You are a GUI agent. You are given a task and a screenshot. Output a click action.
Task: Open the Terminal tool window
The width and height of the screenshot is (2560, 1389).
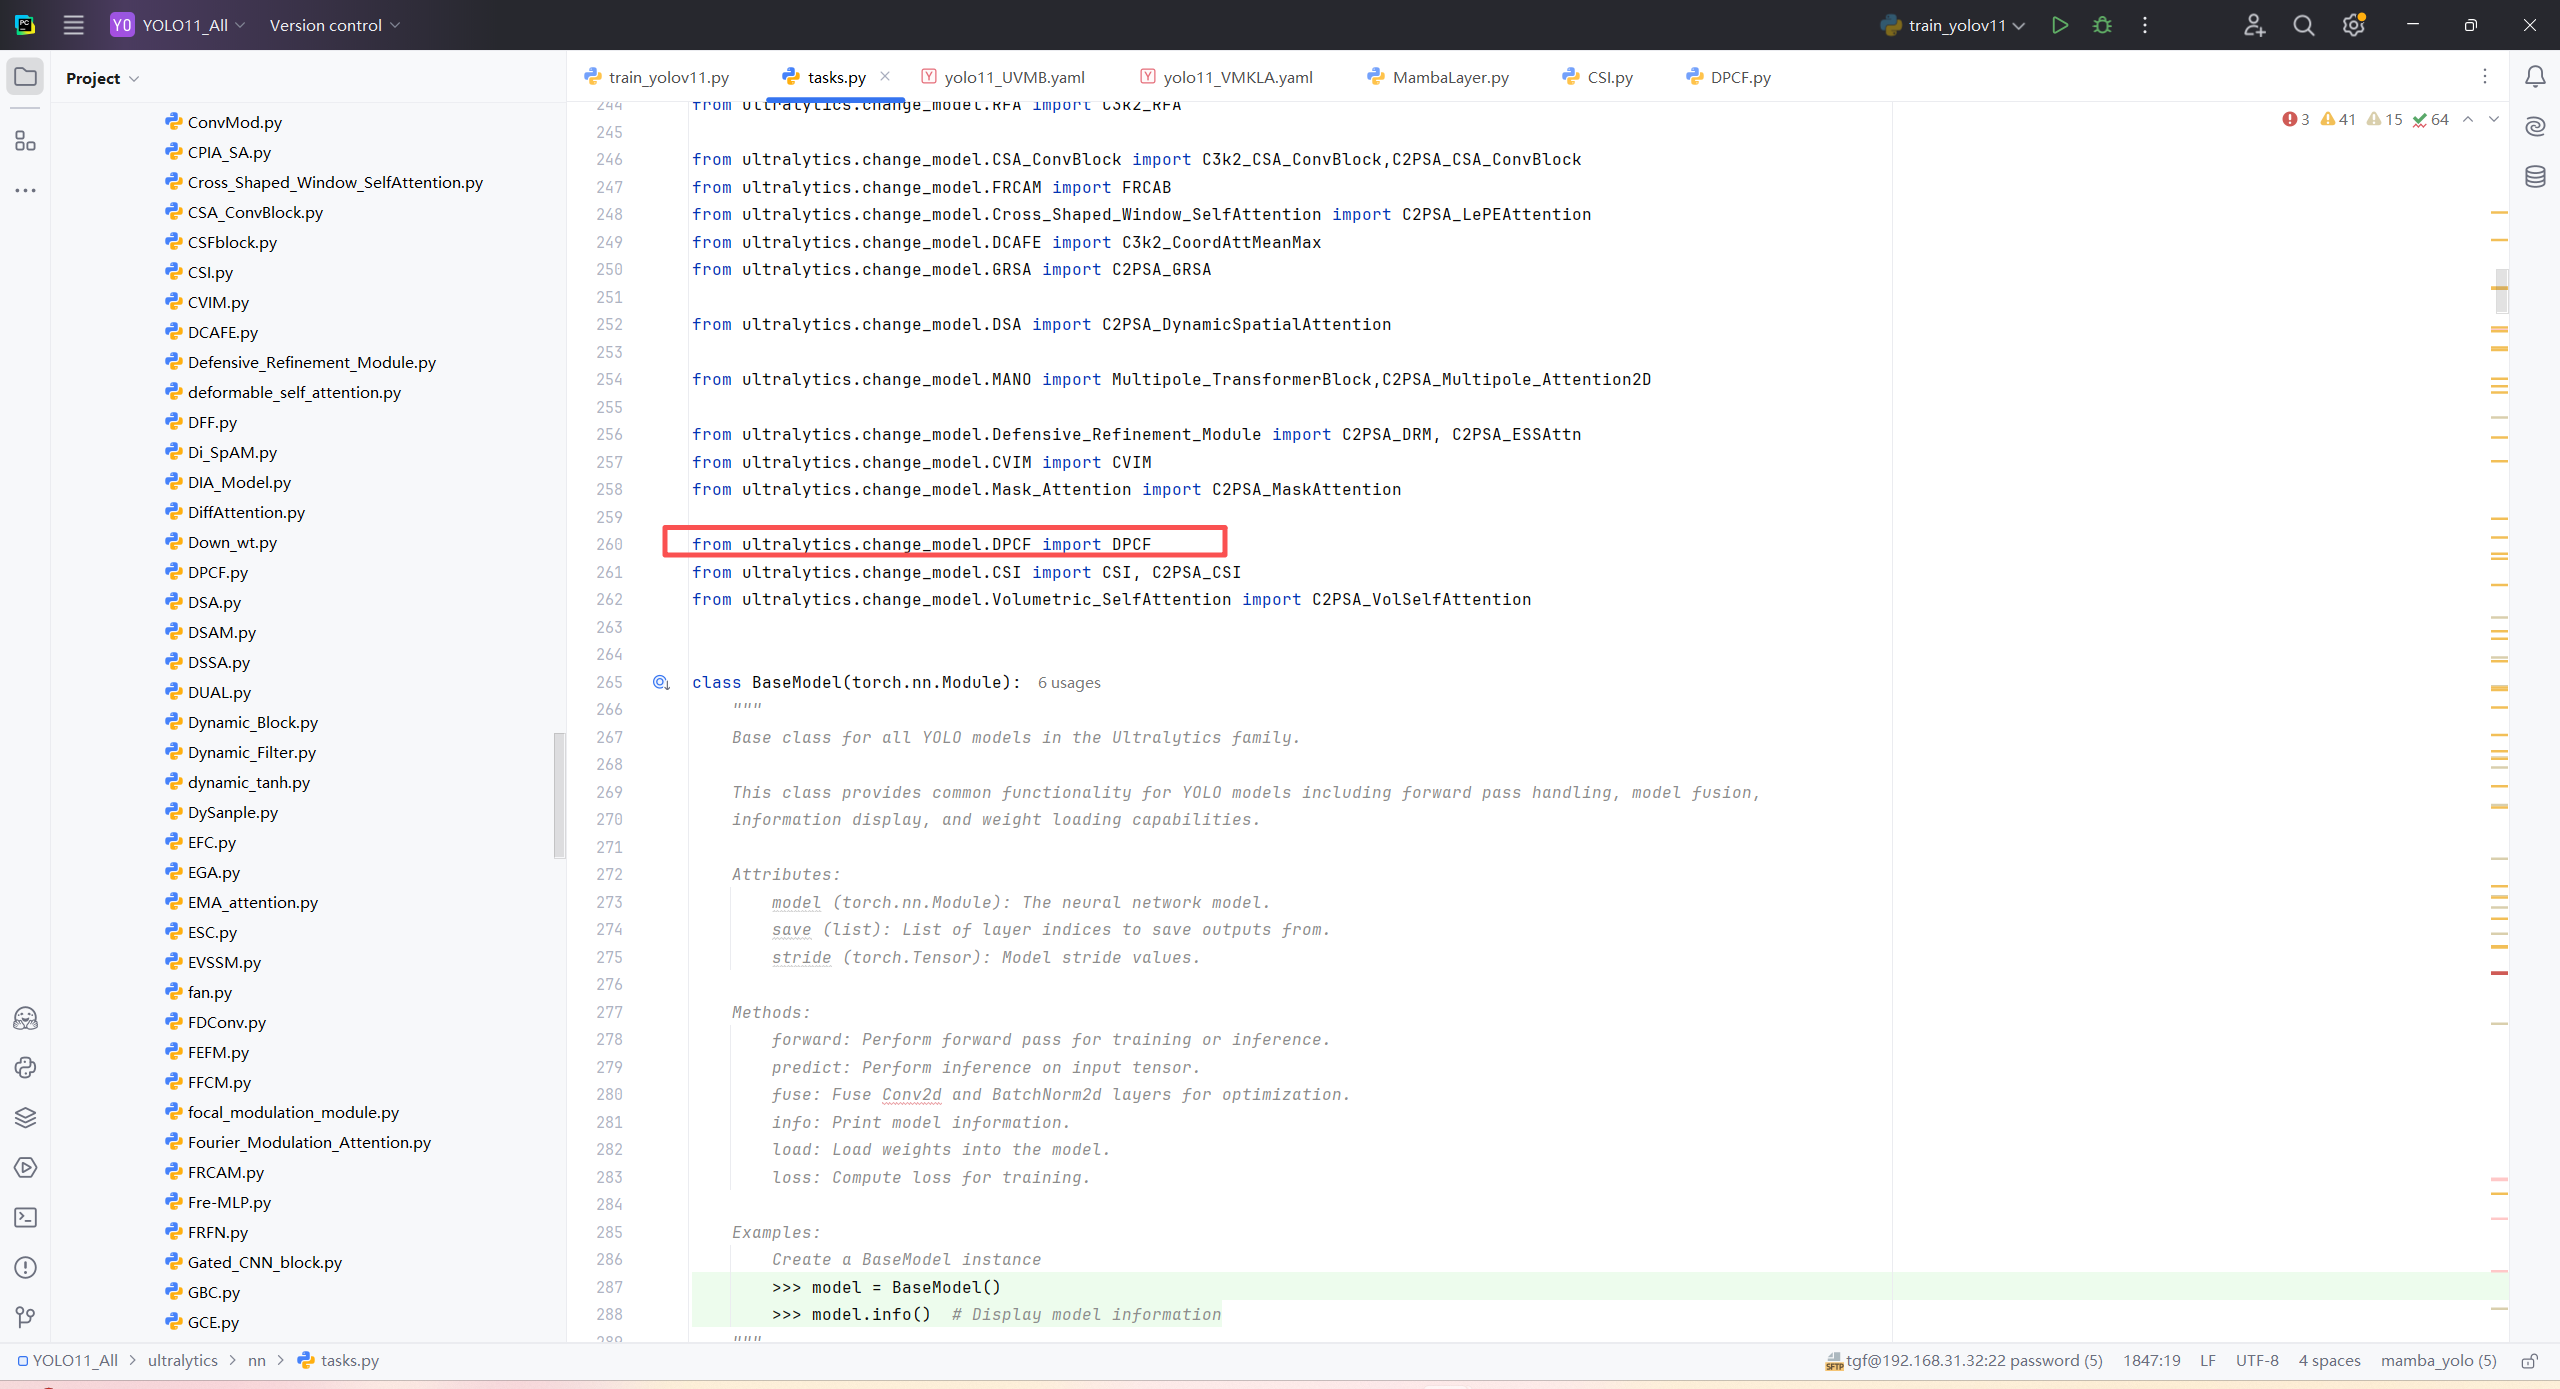tap(26, 1217)
